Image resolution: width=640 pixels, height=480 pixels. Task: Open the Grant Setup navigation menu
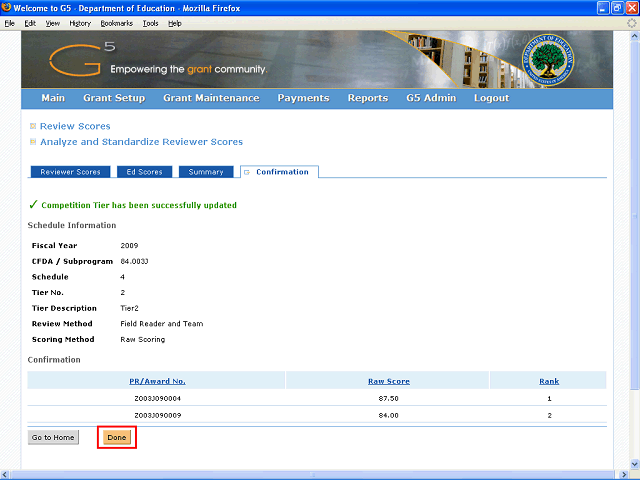[x=114, y=98]
